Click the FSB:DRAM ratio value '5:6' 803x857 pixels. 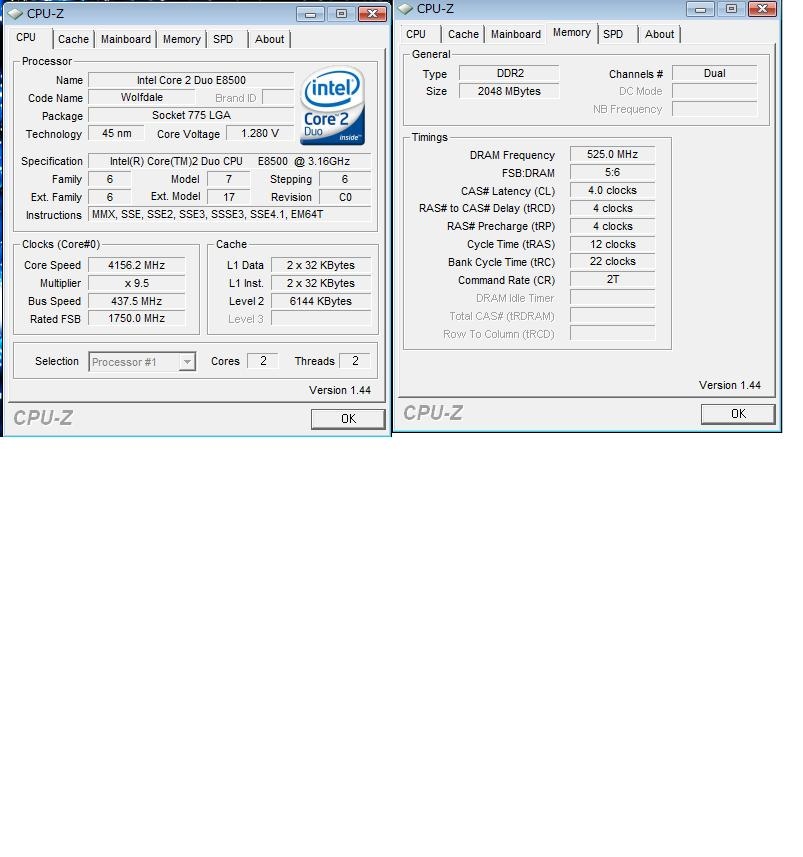[x=612, y=173]
